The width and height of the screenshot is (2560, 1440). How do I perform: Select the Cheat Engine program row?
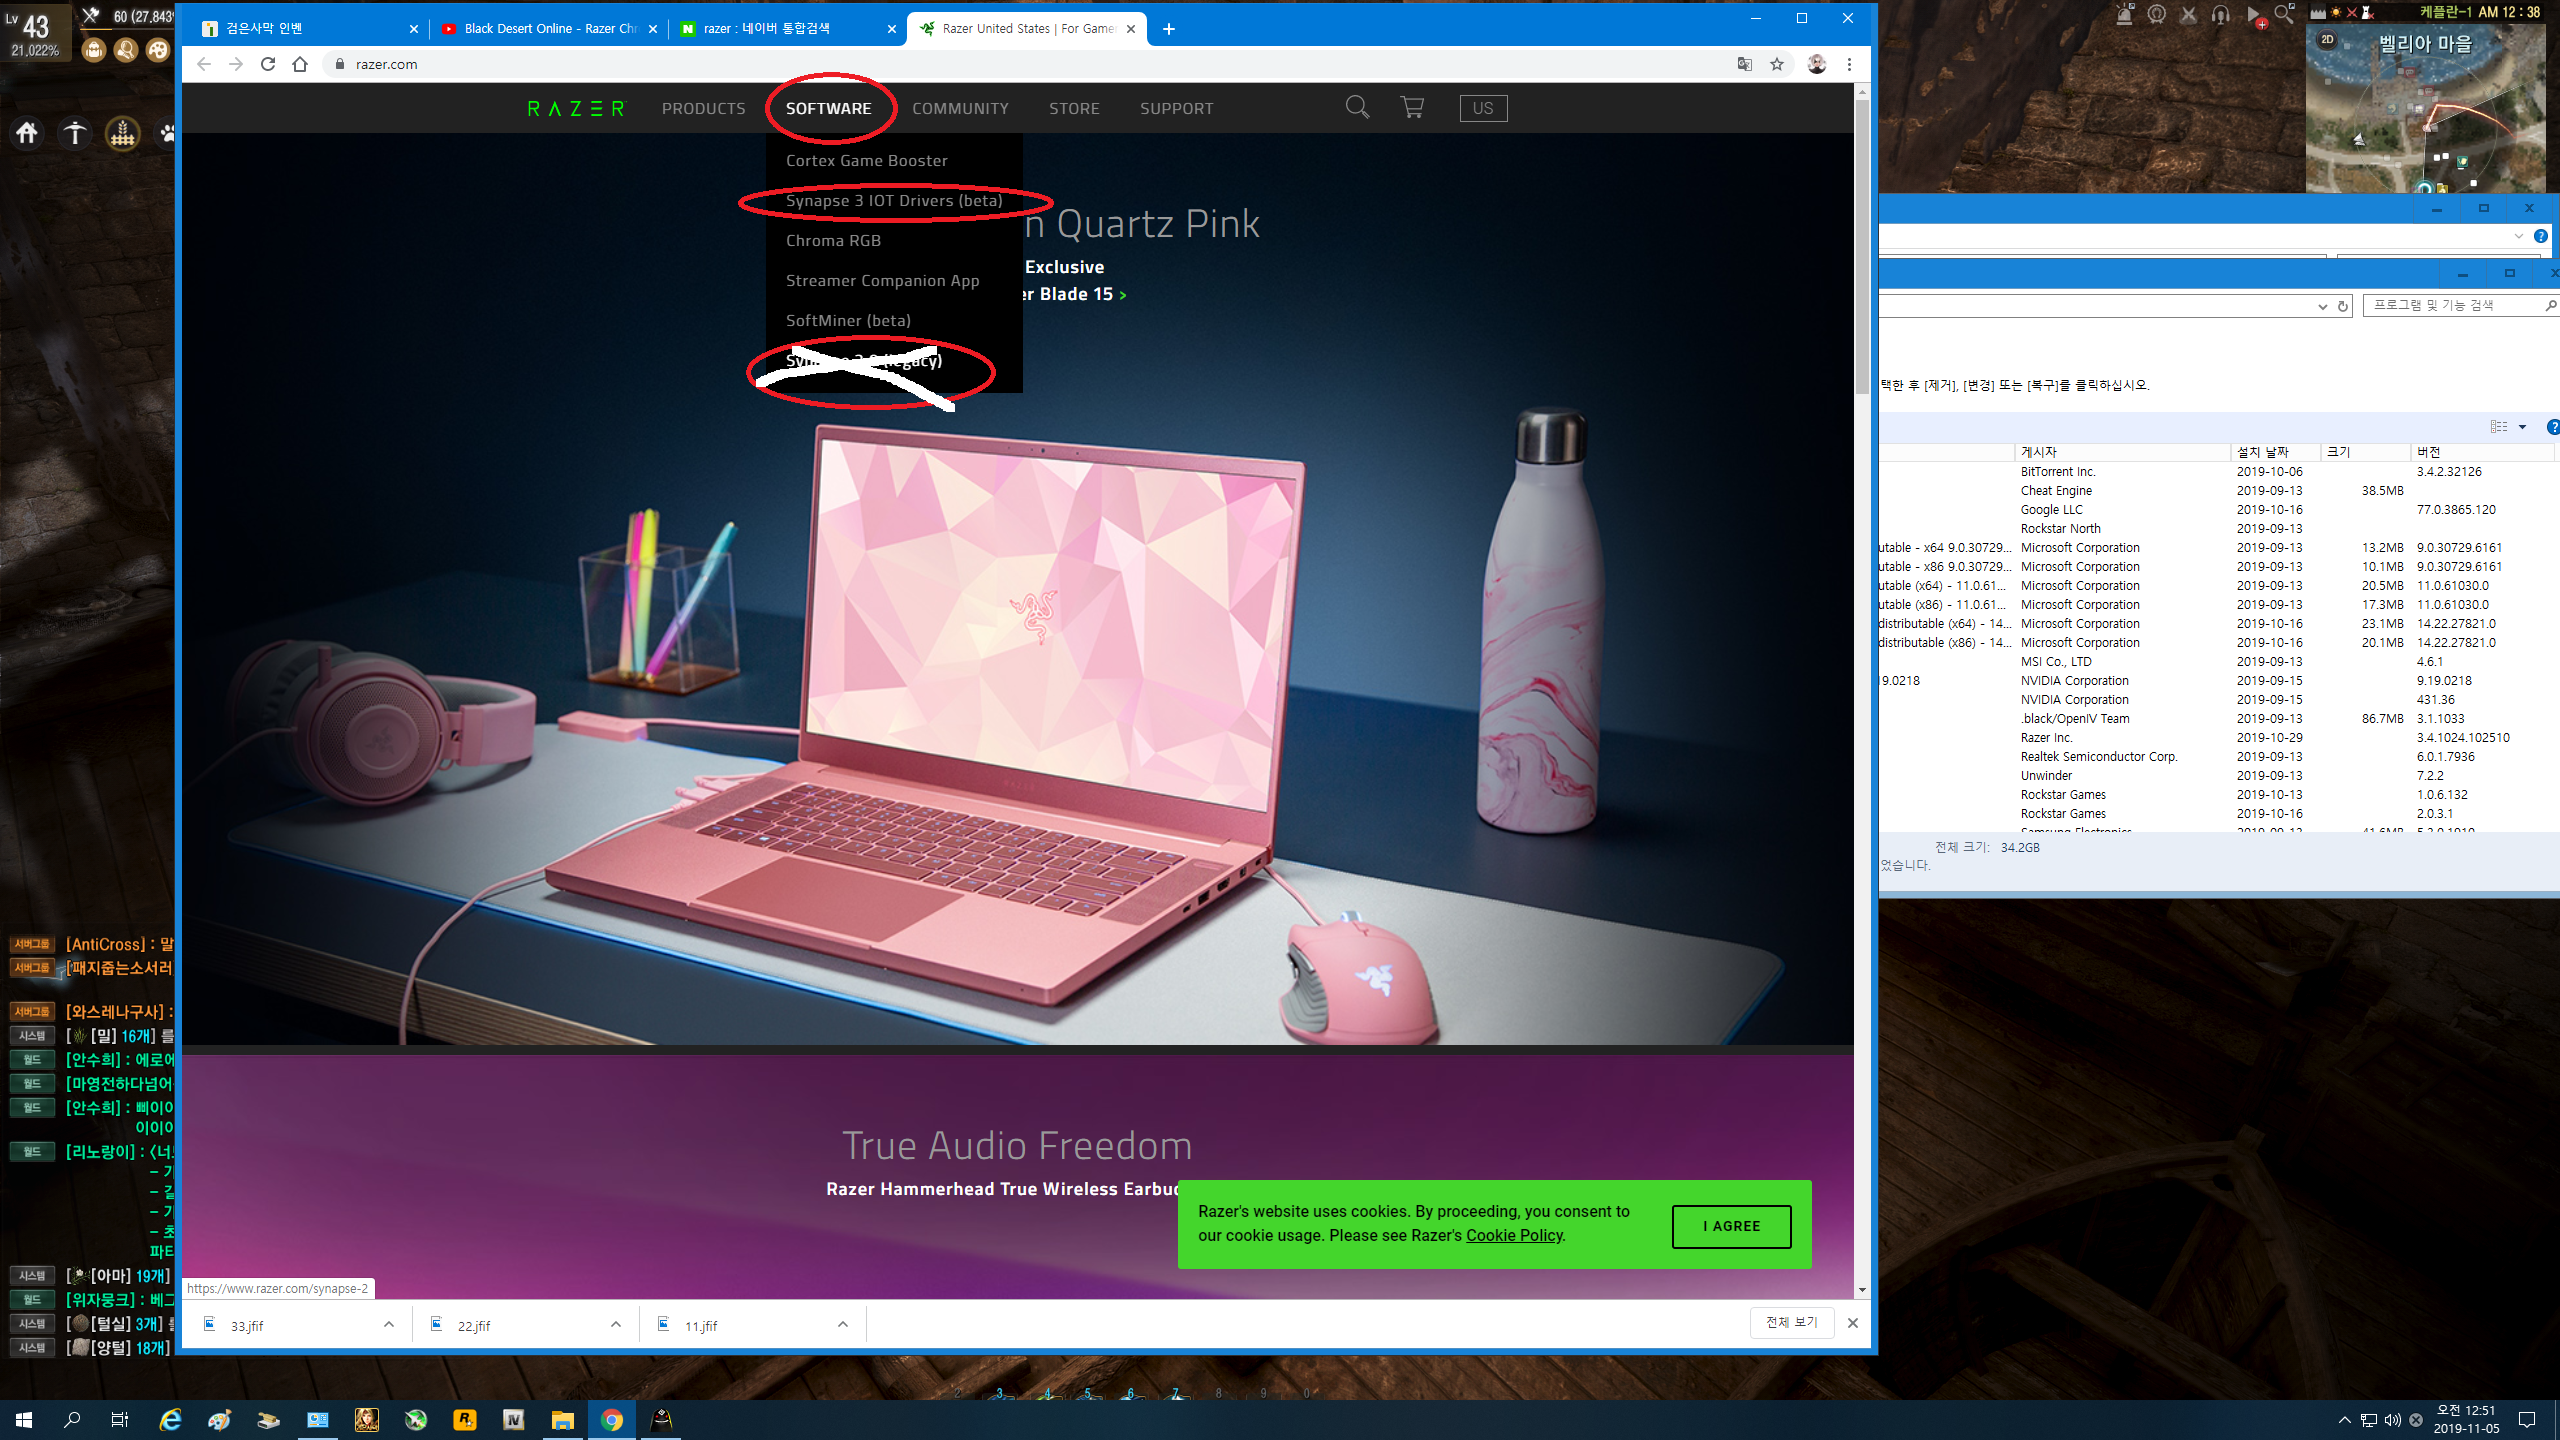coord(2218,490)
